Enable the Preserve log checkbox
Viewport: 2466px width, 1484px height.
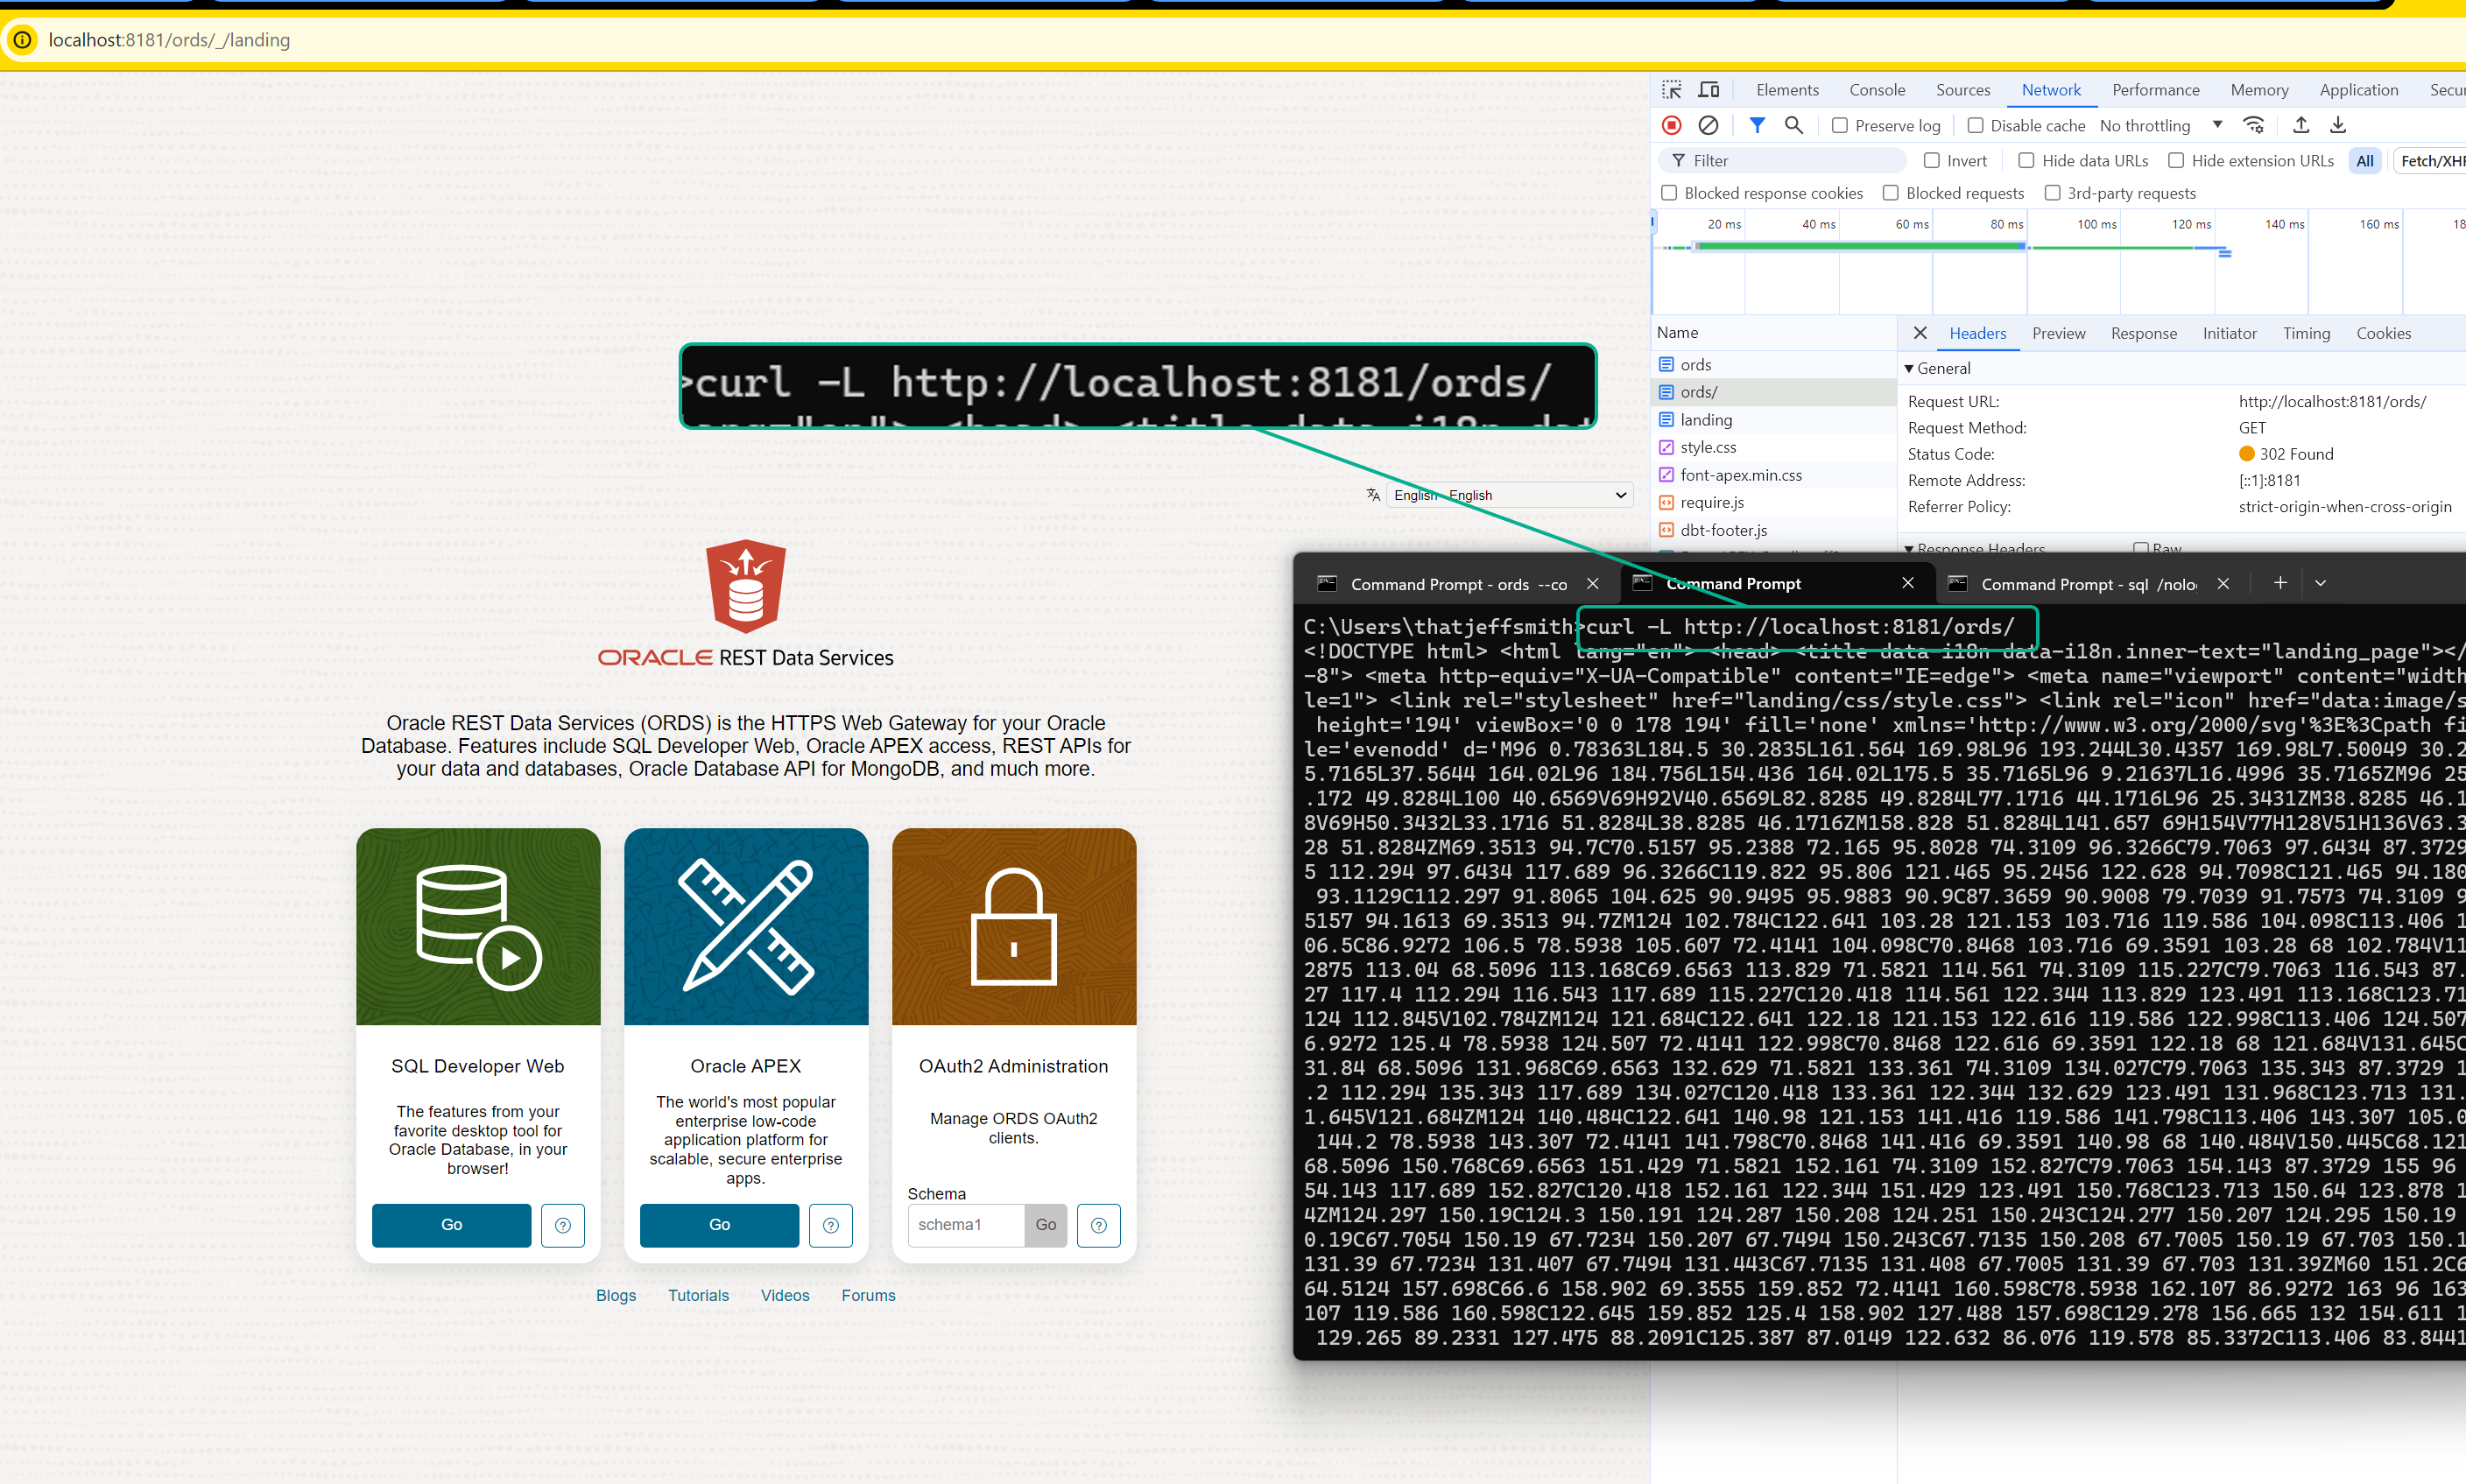1840,125
